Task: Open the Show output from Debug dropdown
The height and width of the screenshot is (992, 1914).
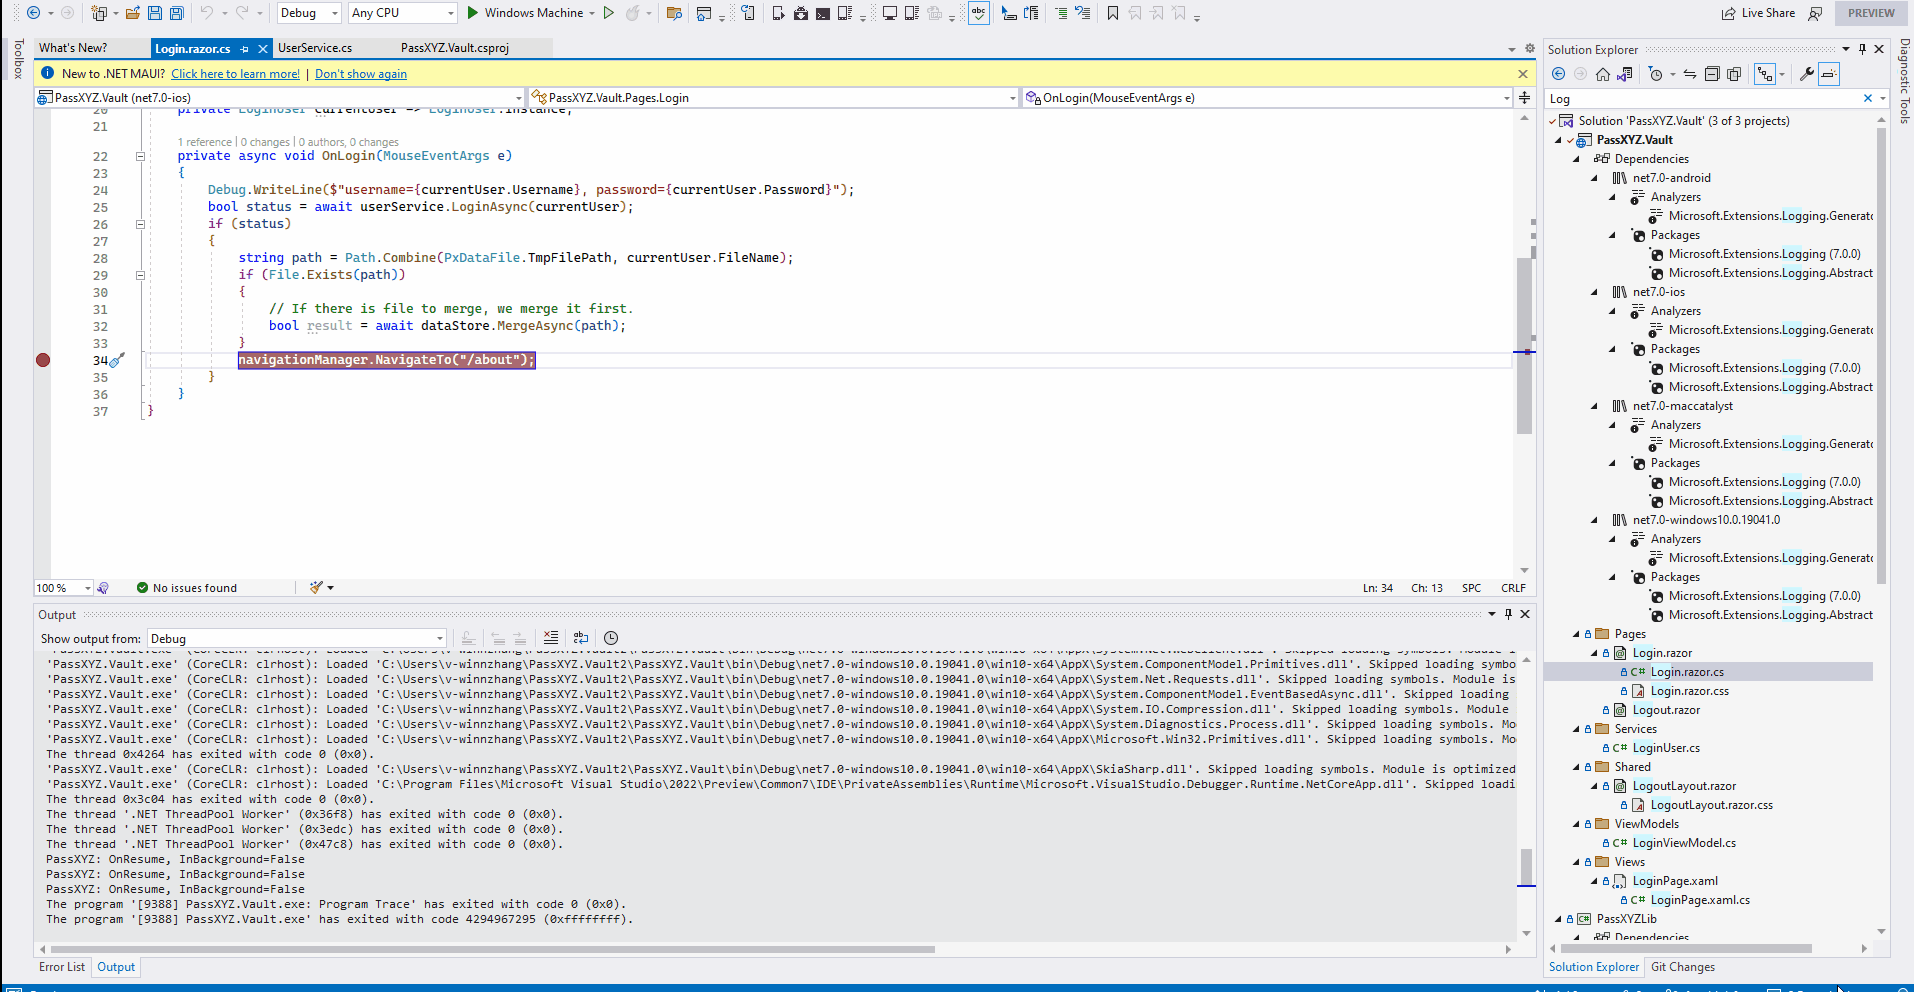Action: pyautogui.click(x=440, y=638)
